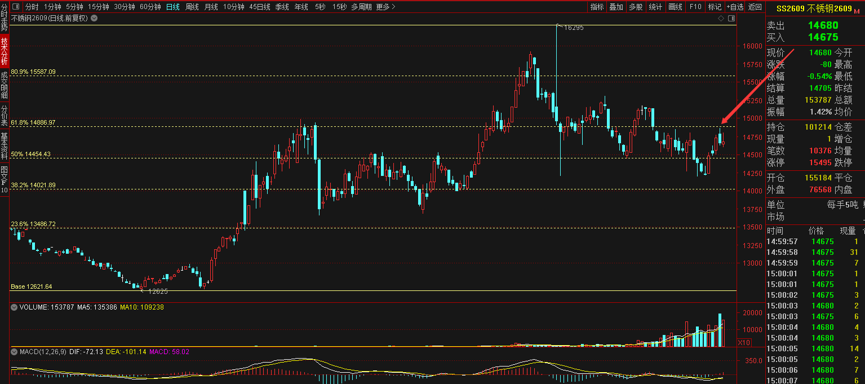Open the dropdown next to 不锈钢2609(日线,前复权)
This screenshot has width=865, height=384.
[x=93, y=18]
